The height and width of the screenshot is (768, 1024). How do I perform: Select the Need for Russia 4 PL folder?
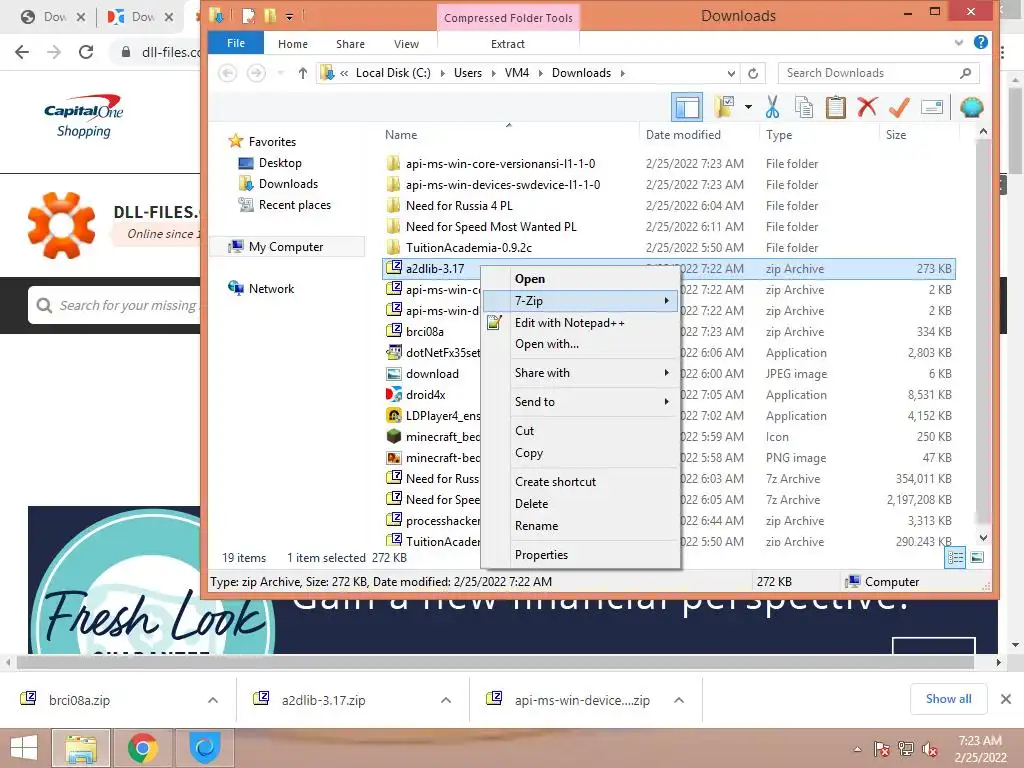click(458, 206)
